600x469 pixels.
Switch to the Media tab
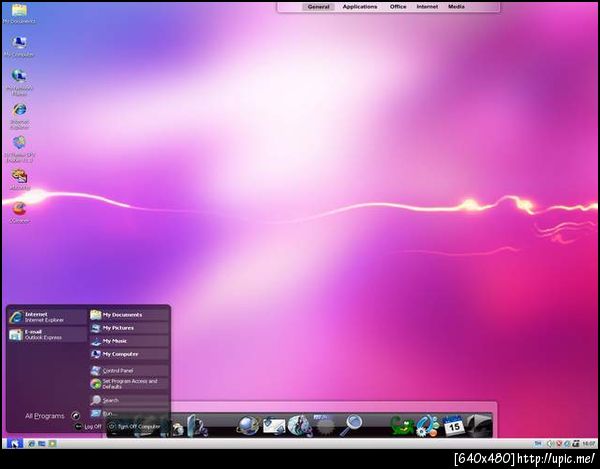(456, 7)
